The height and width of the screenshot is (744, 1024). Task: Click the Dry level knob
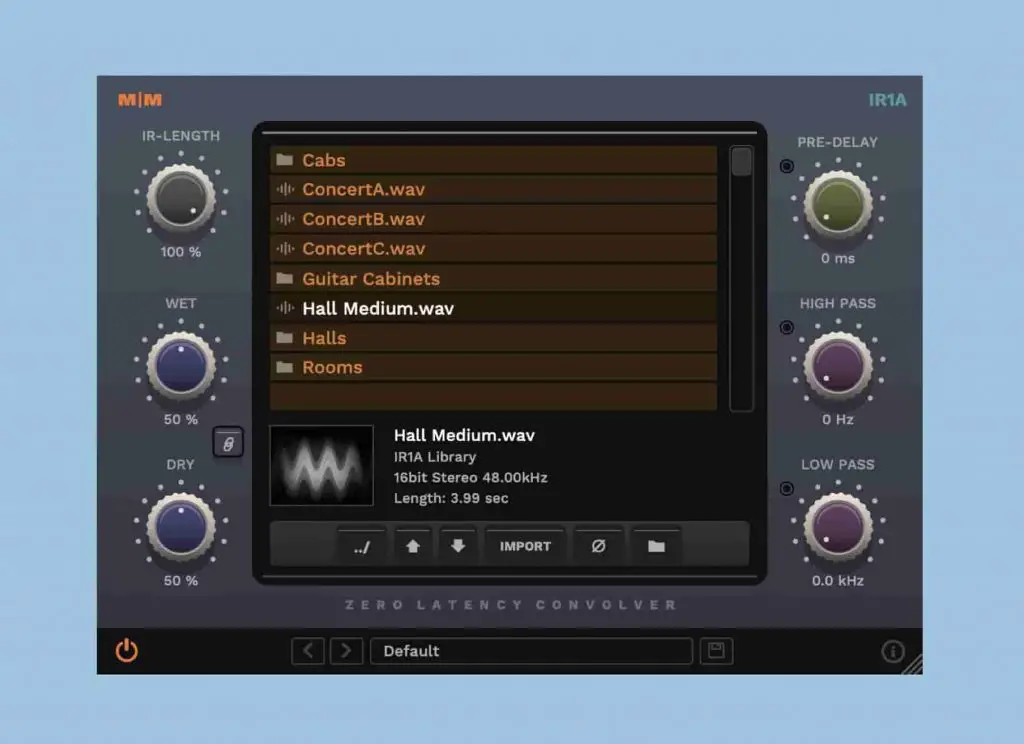point(181,526)
